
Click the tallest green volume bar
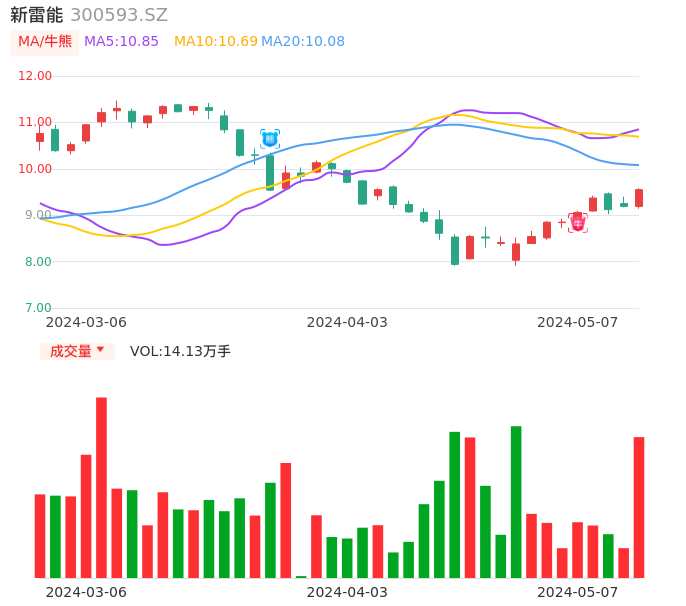click(x=516, y=501)
